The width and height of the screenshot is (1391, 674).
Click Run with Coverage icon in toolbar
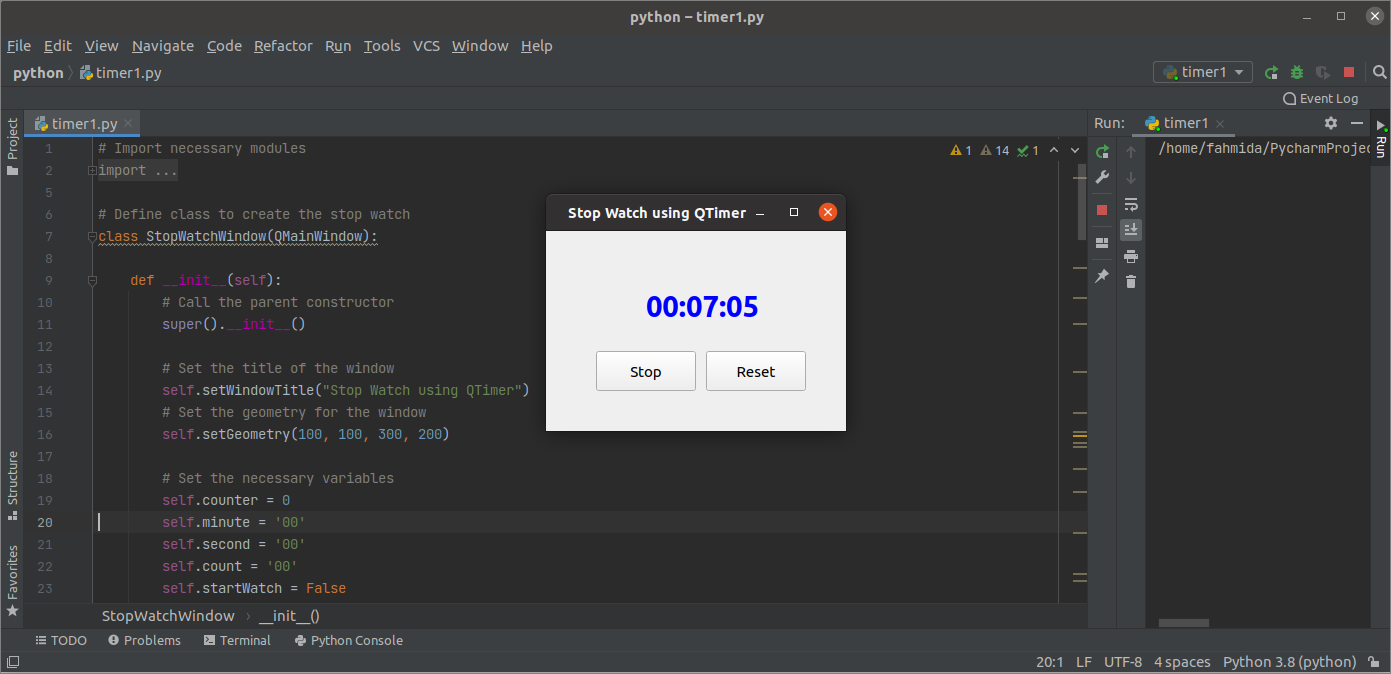[1322, 72]
